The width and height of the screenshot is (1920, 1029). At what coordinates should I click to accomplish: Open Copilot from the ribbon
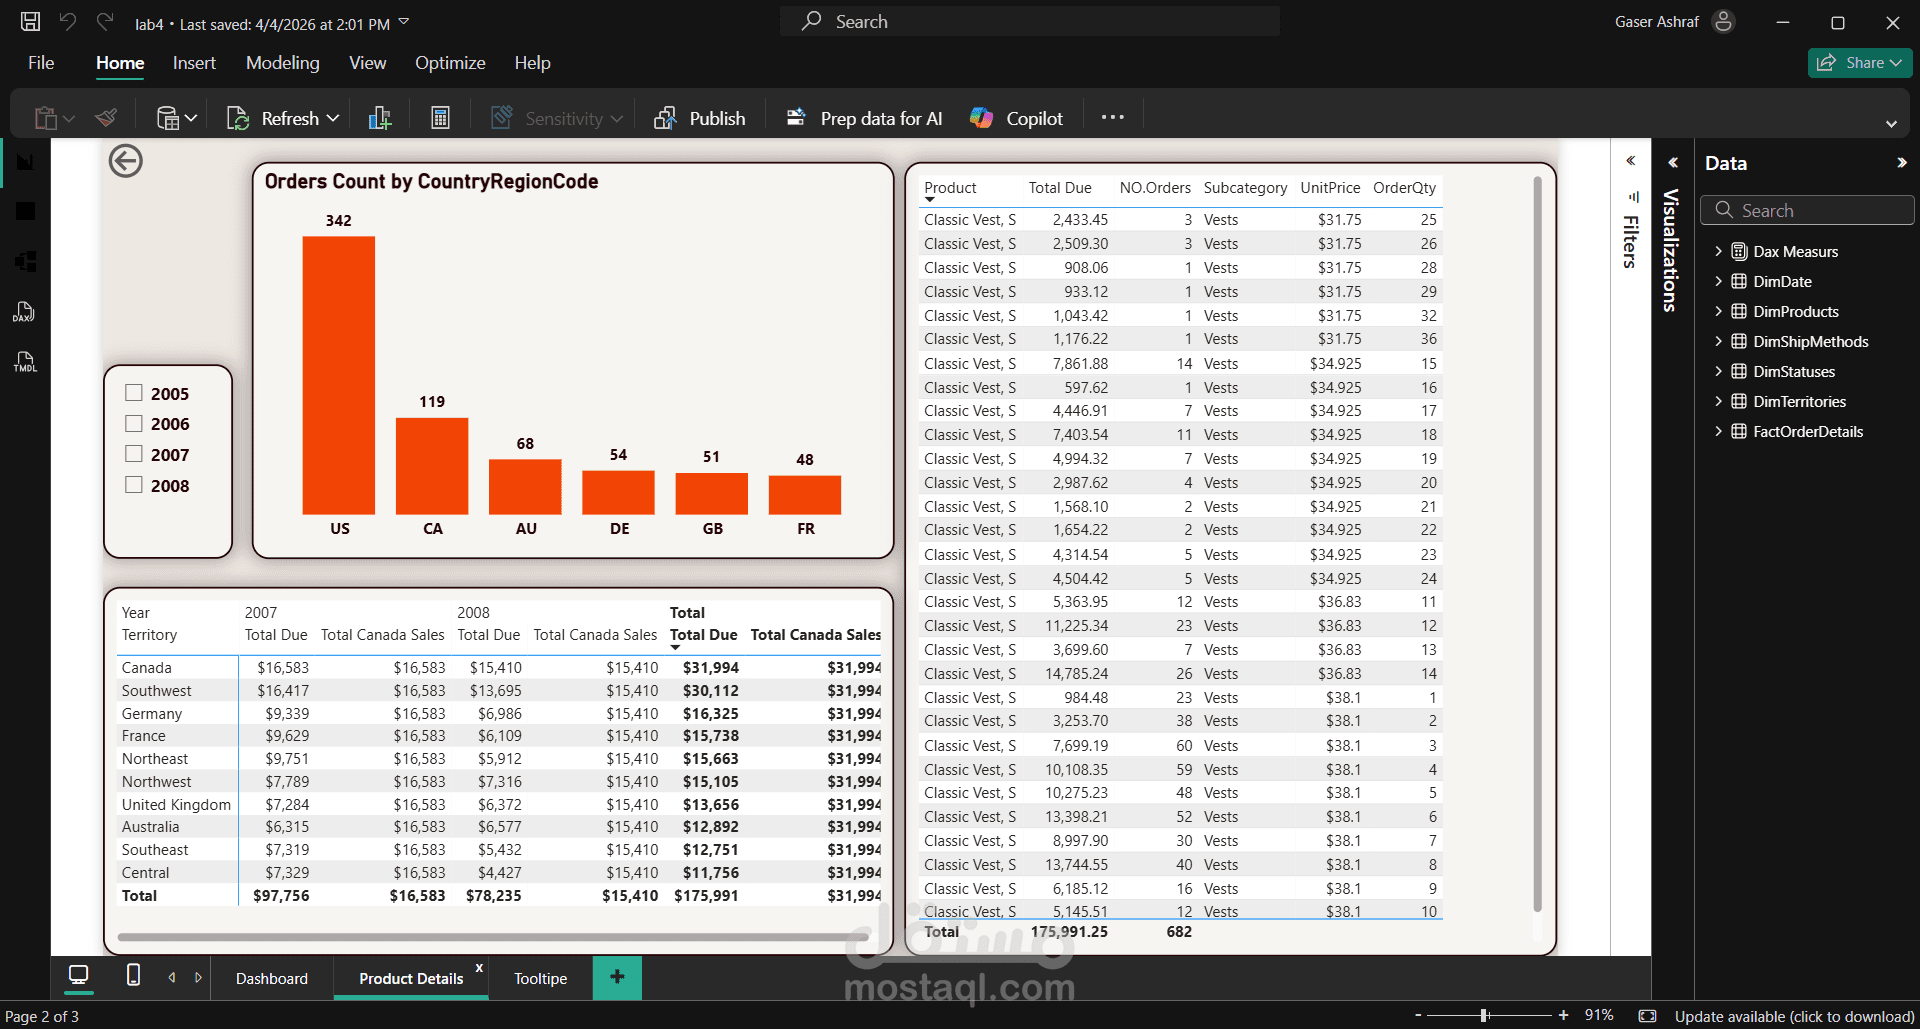[1016, 118]
